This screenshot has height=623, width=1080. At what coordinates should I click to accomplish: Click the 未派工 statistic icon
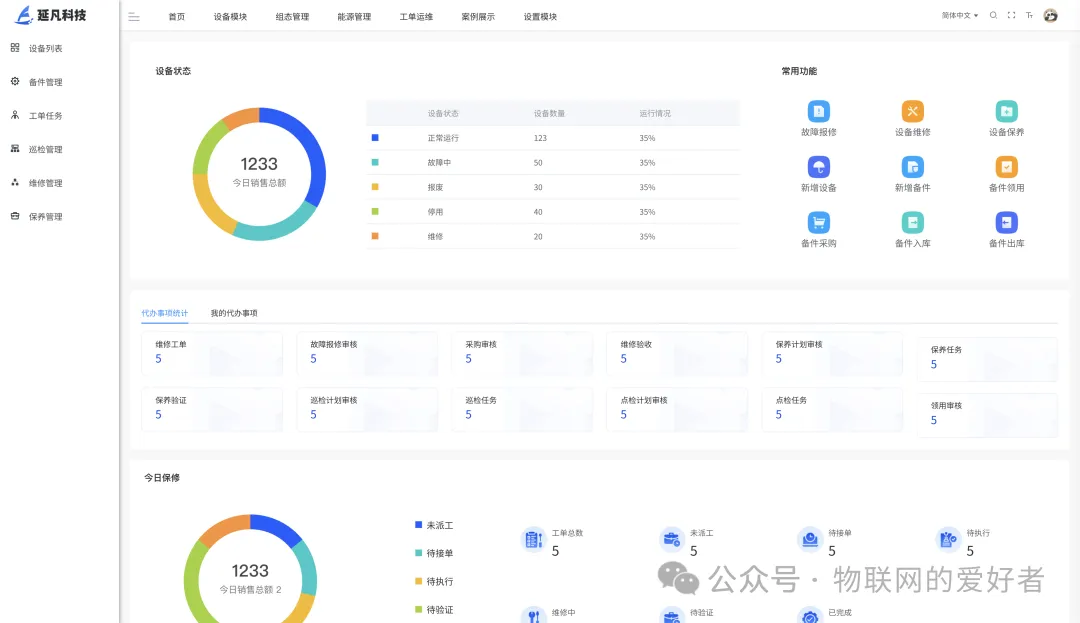pos(672,540)
